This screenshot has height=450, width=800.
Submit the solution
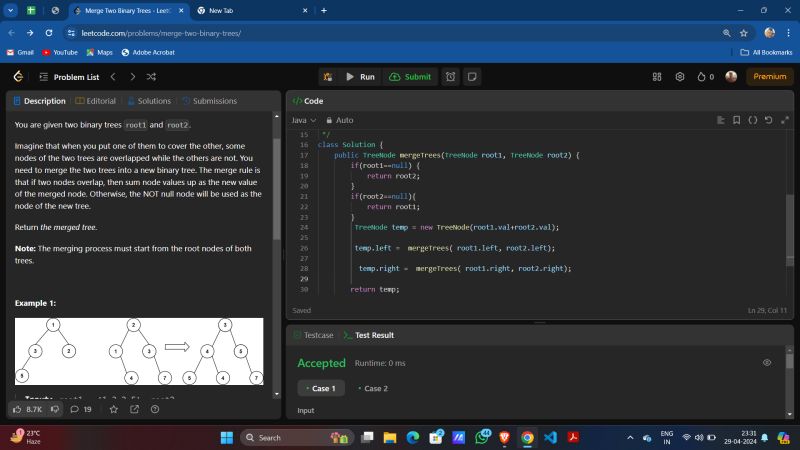tap(410, 77)
